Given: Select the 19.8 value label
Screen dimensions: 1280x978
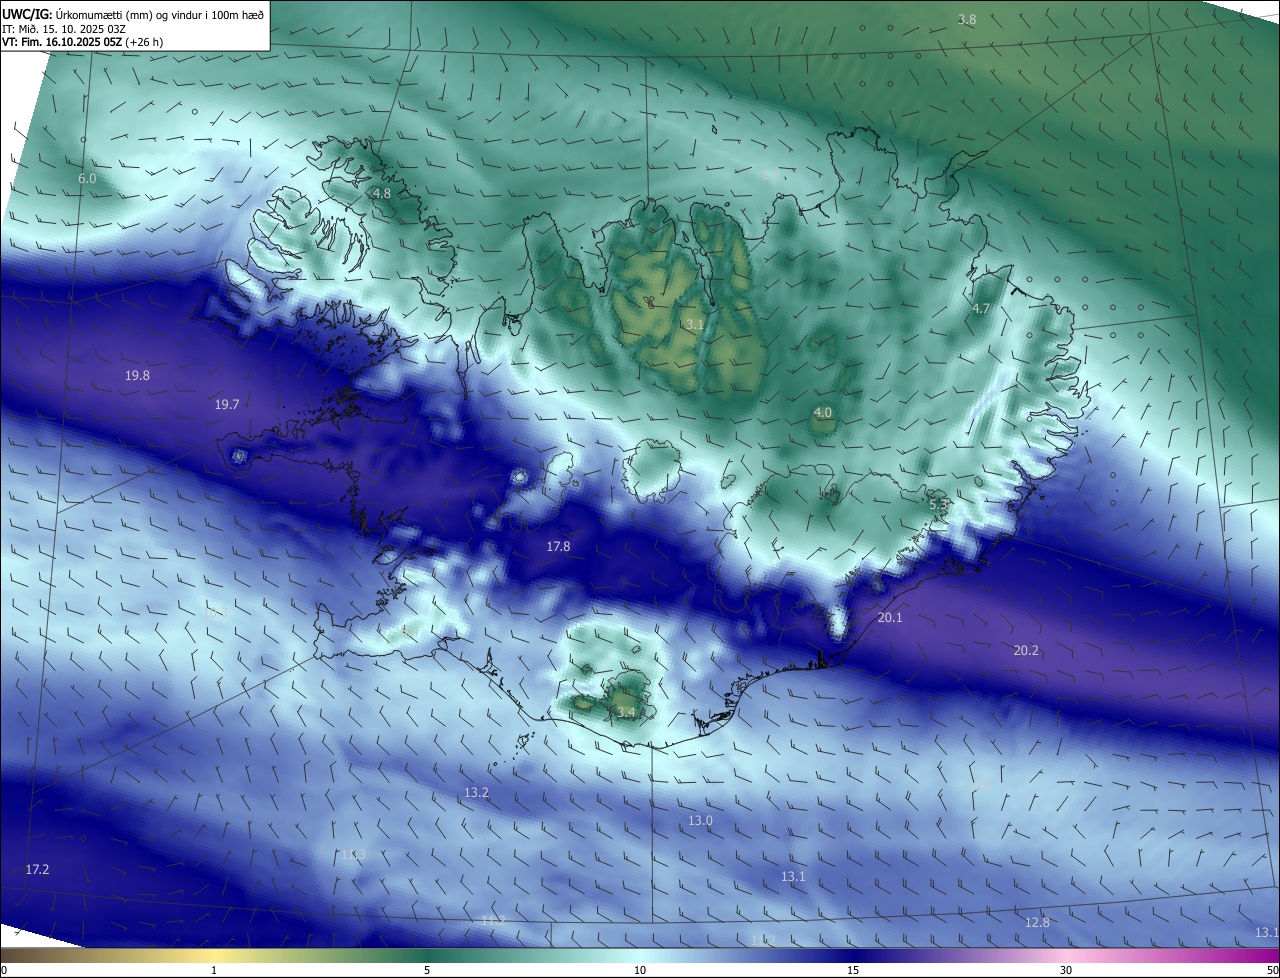Looking at the screenshot, I should [137, 376].
